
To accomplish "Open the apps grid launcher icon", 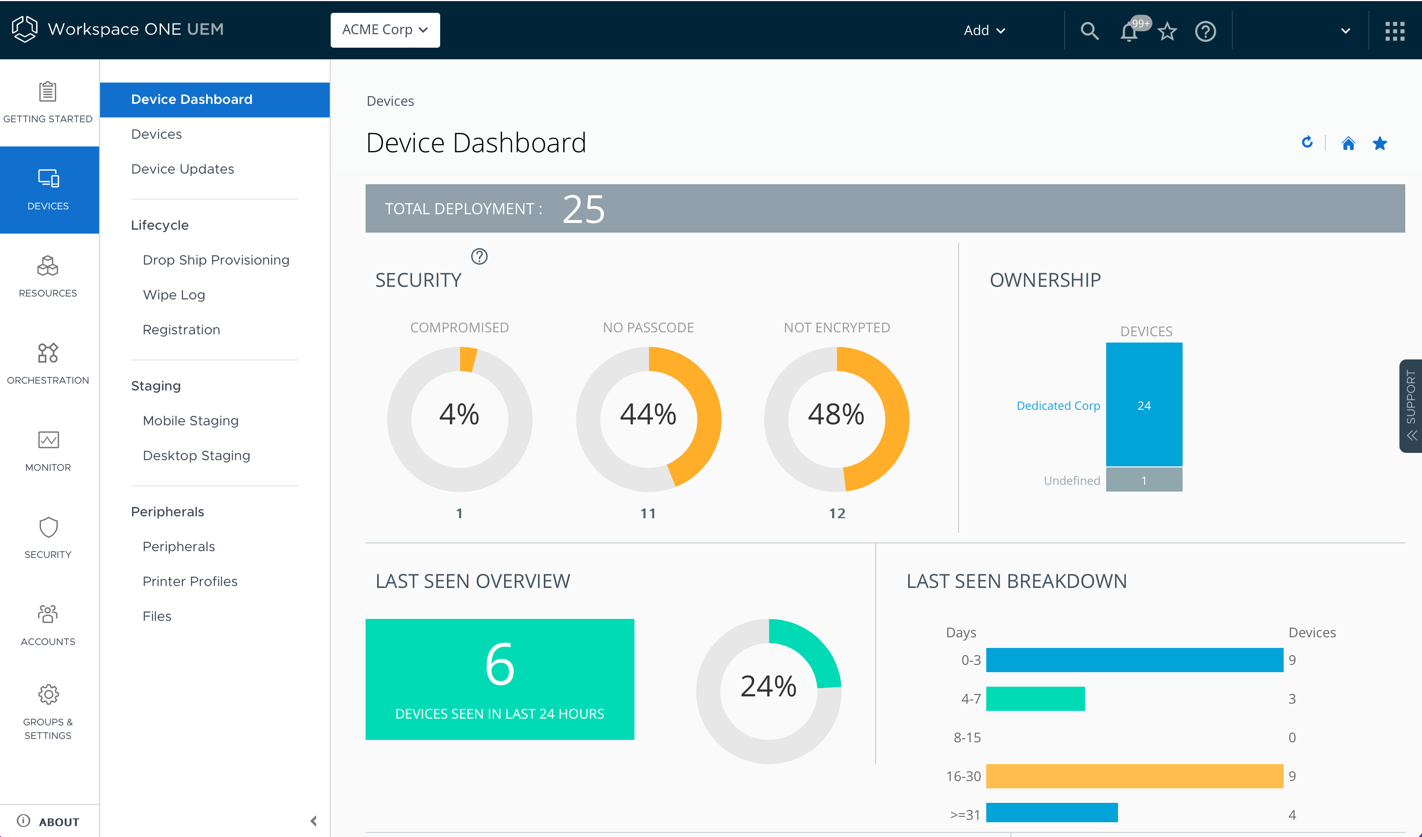I will tap(1394, 31).
